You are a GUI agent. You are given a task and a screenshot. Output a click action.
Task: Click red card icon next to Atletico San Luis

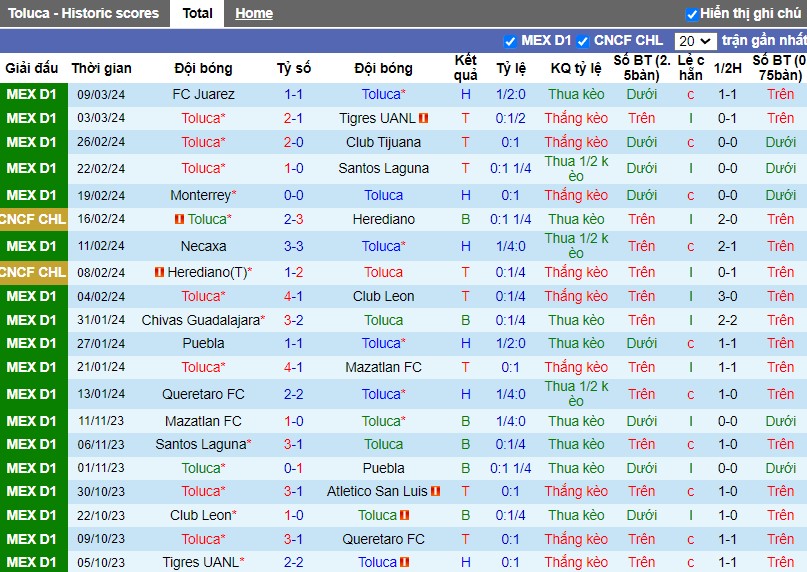[435, 491]
